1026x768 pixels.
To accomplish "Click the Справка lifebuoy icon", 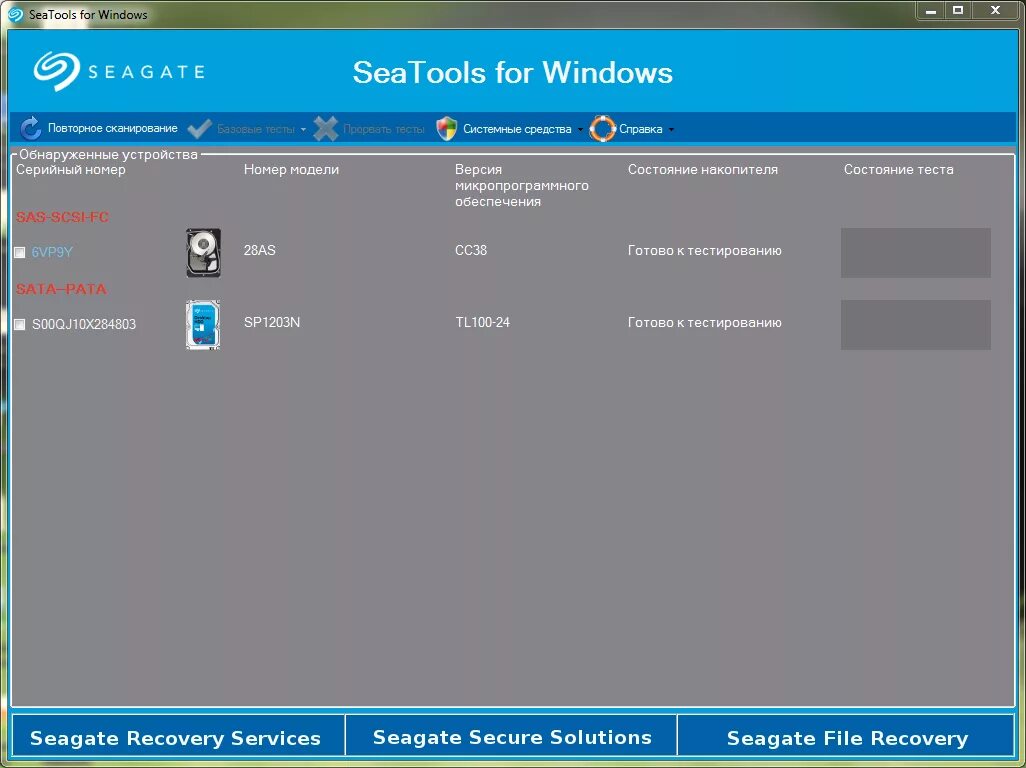I will (602, 129).
